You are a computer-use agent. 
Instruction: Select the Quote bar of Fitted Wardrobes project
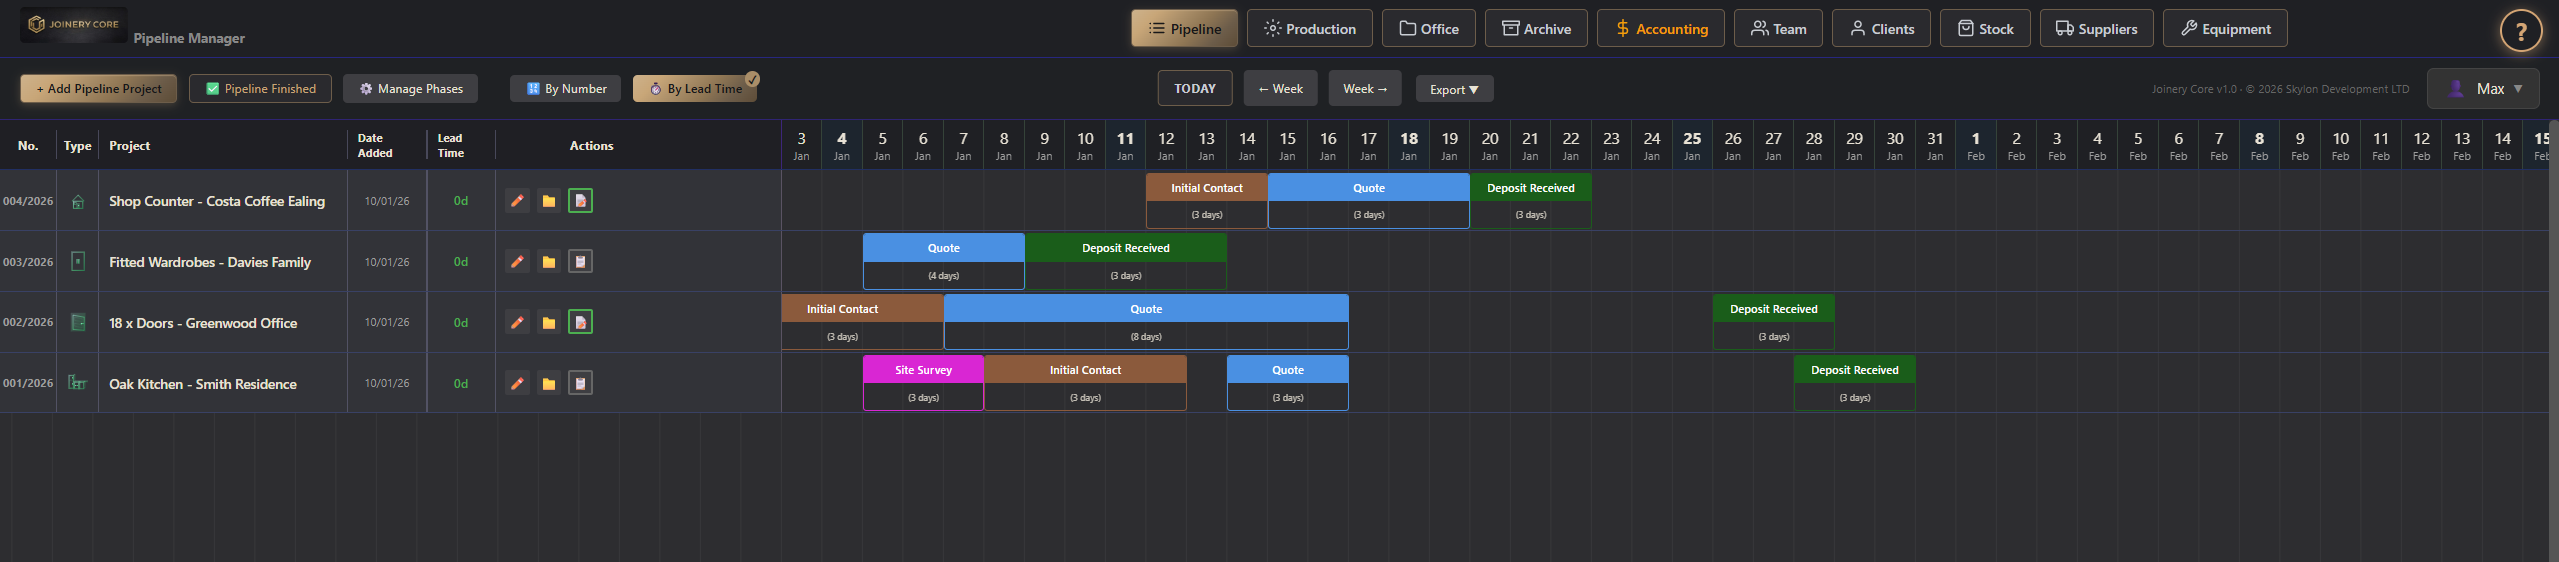point(944,262)
